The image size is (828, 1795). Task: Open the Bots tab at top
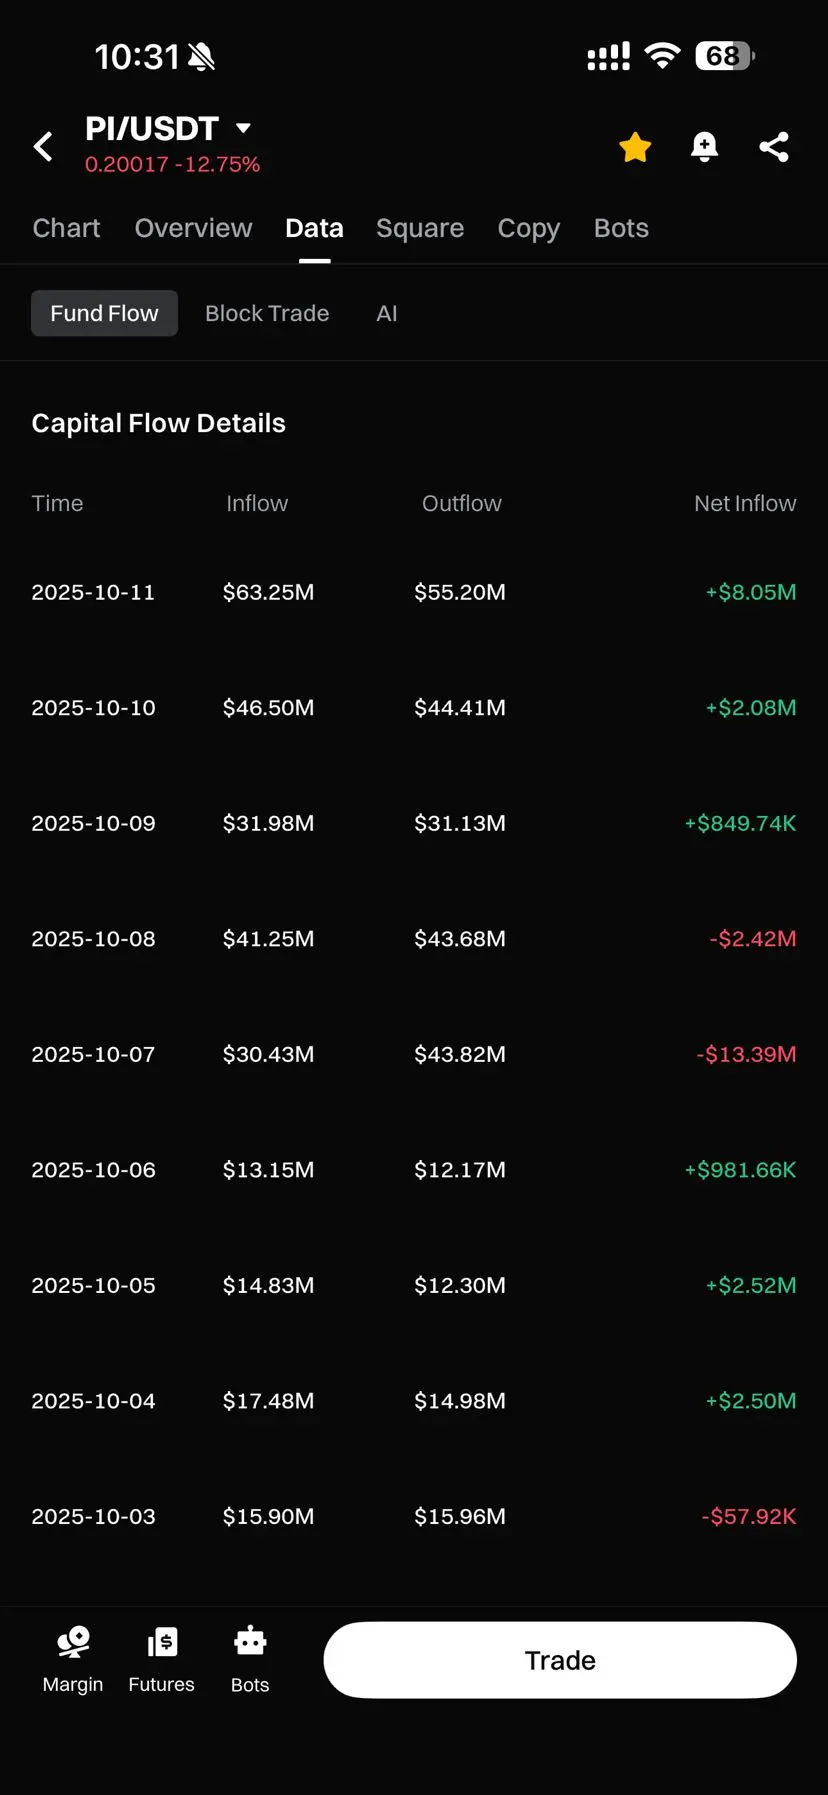click(621, 228)
